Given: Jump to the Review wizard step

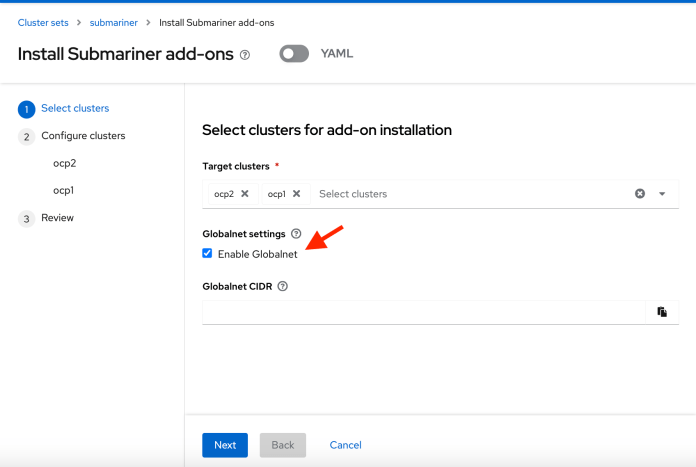Looking at the screenshot, I should 57,218.
